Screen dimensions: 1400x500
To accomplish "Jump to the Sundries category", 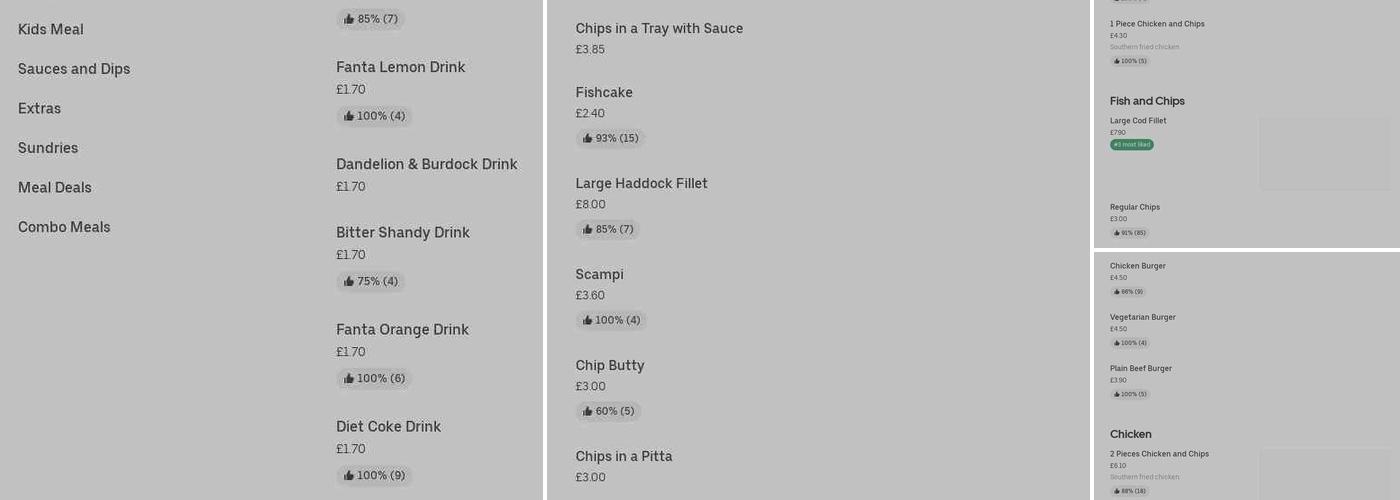I will [x=48, y=148].
